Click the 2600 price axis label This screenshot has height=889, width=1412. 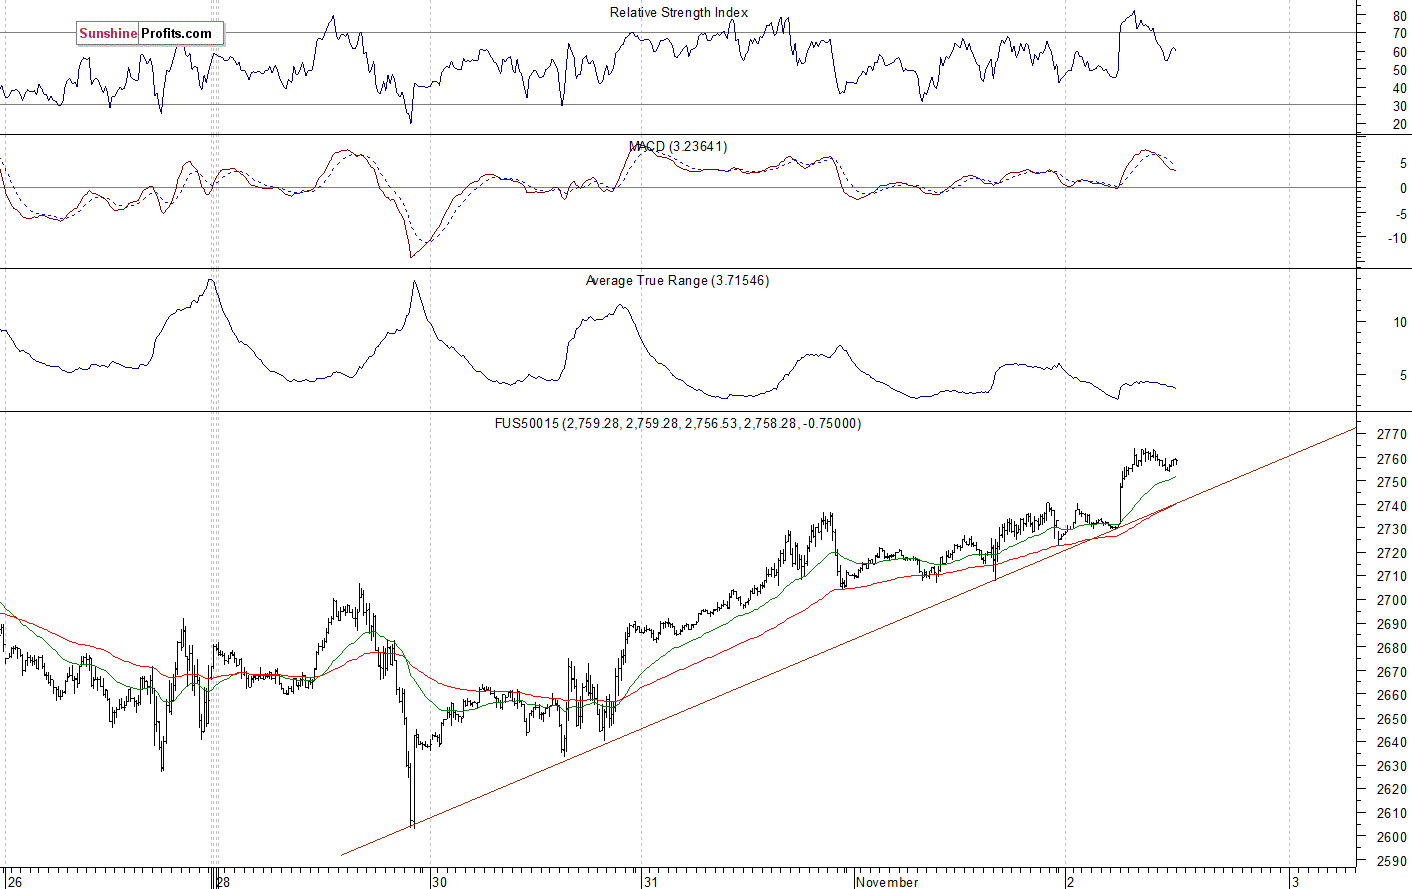(1392, 838)
